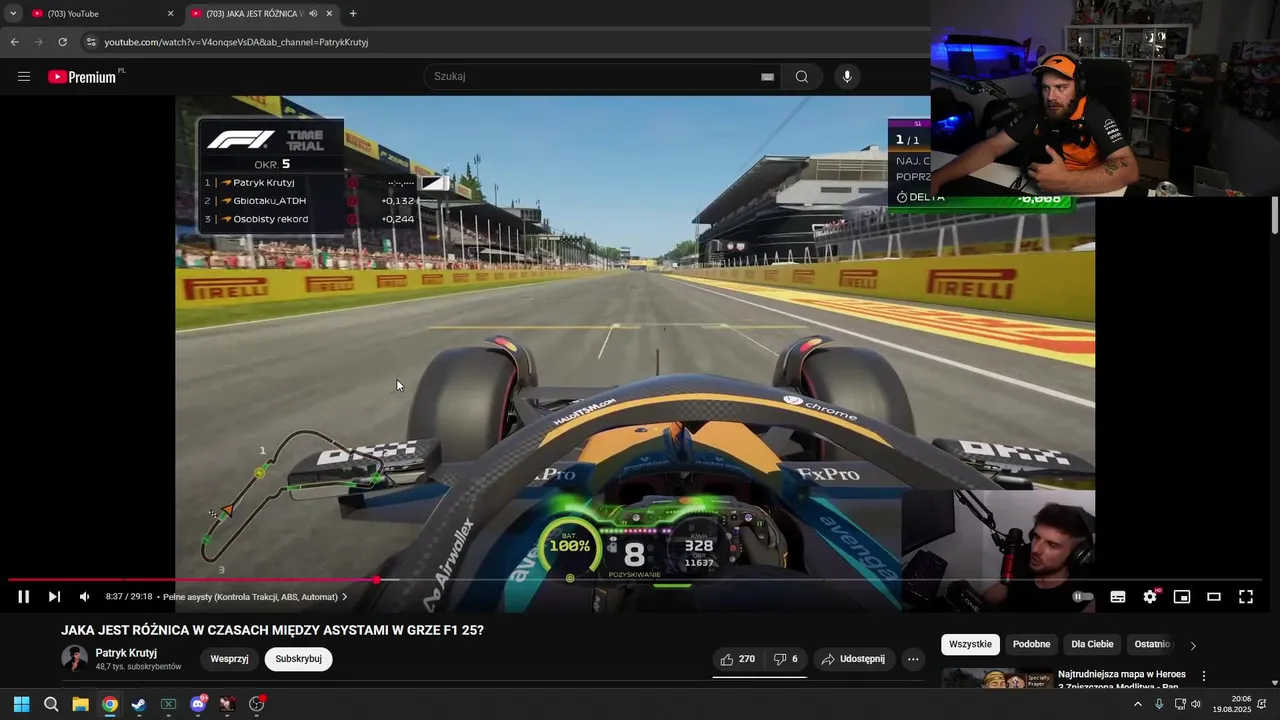Screen dimensions: 1280x720
Task: Expand chapter Pełne asysty chevron
Action: (x=345, y=597)
